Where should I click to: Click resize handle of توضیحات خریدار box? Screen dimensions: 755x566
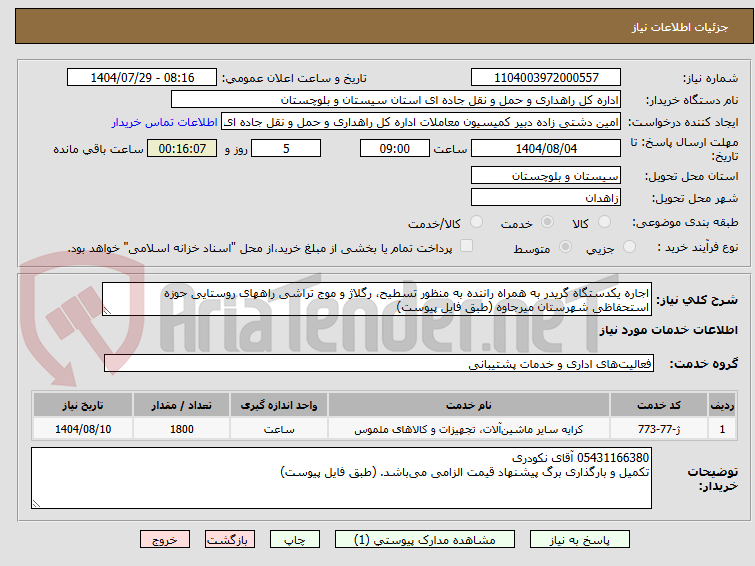coord(37,504)
